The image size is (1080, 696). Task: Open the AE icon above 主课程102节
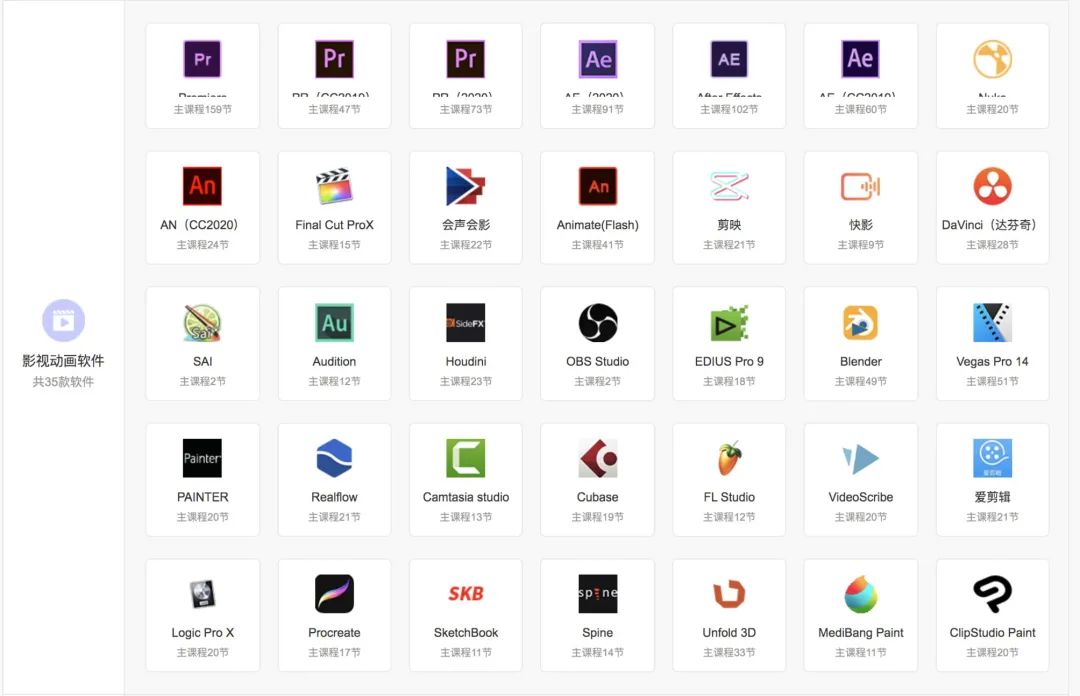click(x=729, y=59)
